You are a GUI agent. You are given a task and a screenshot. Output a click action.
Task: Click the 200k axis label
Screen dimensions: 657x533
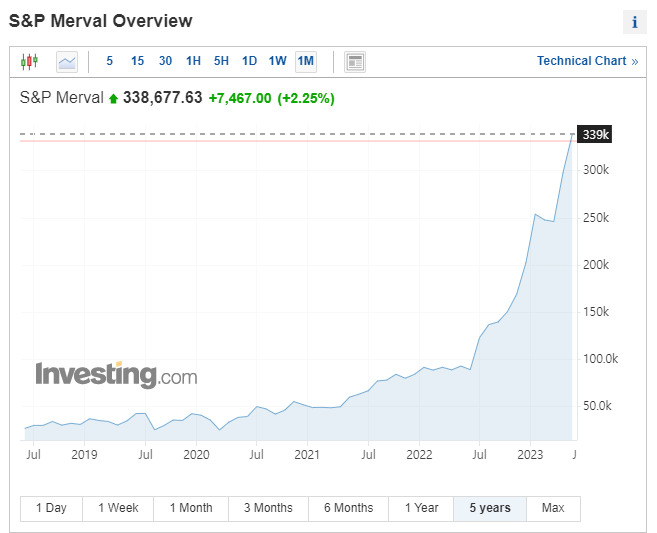coord(596,265)
